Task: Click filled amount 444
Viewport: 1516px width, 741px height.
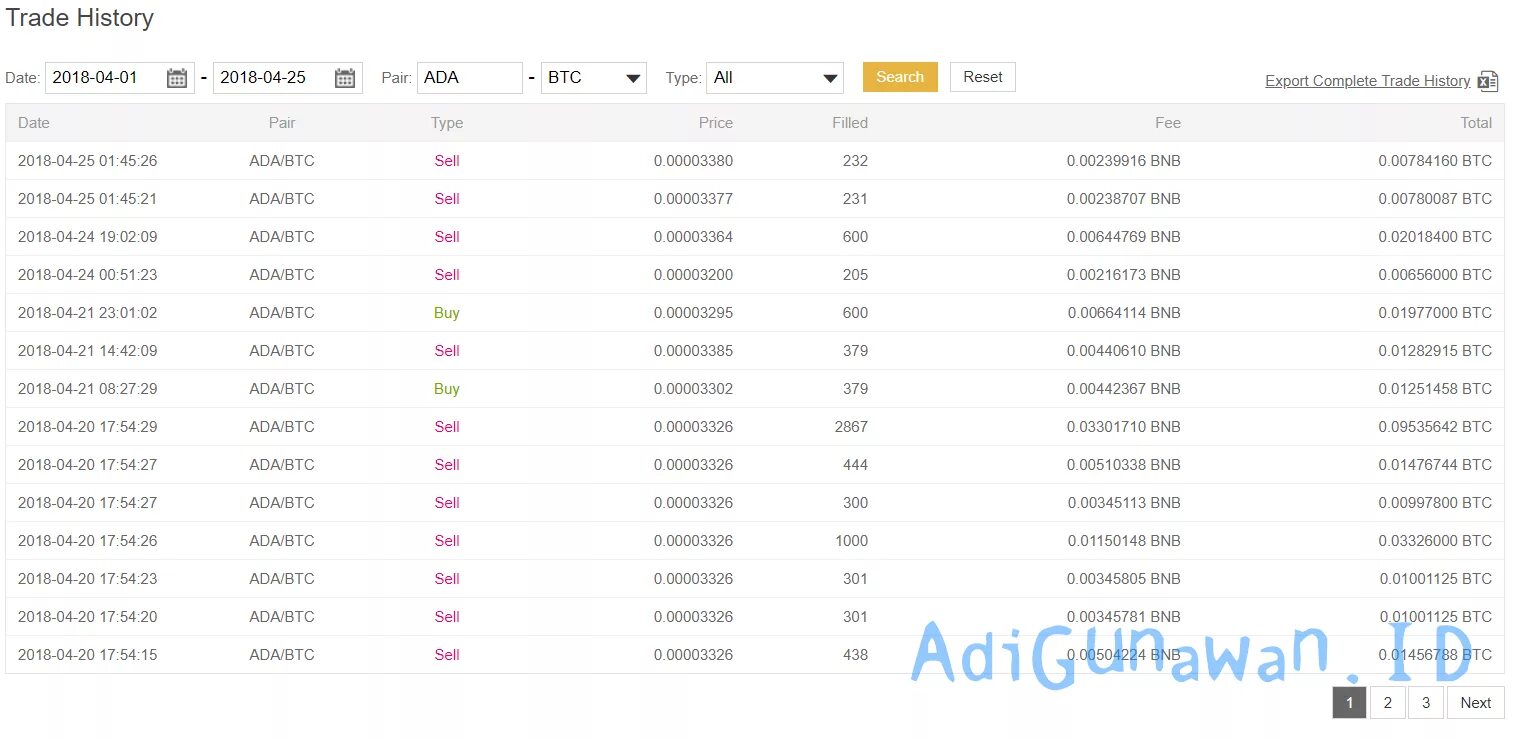Action: [x=855, y=465]
